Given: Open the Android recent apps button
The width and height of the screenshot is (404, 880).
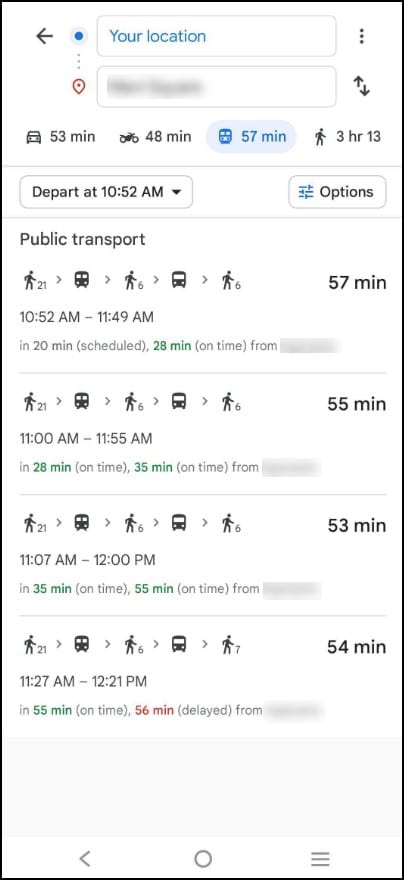Looking at the screenshot, I should click(320, 859).
